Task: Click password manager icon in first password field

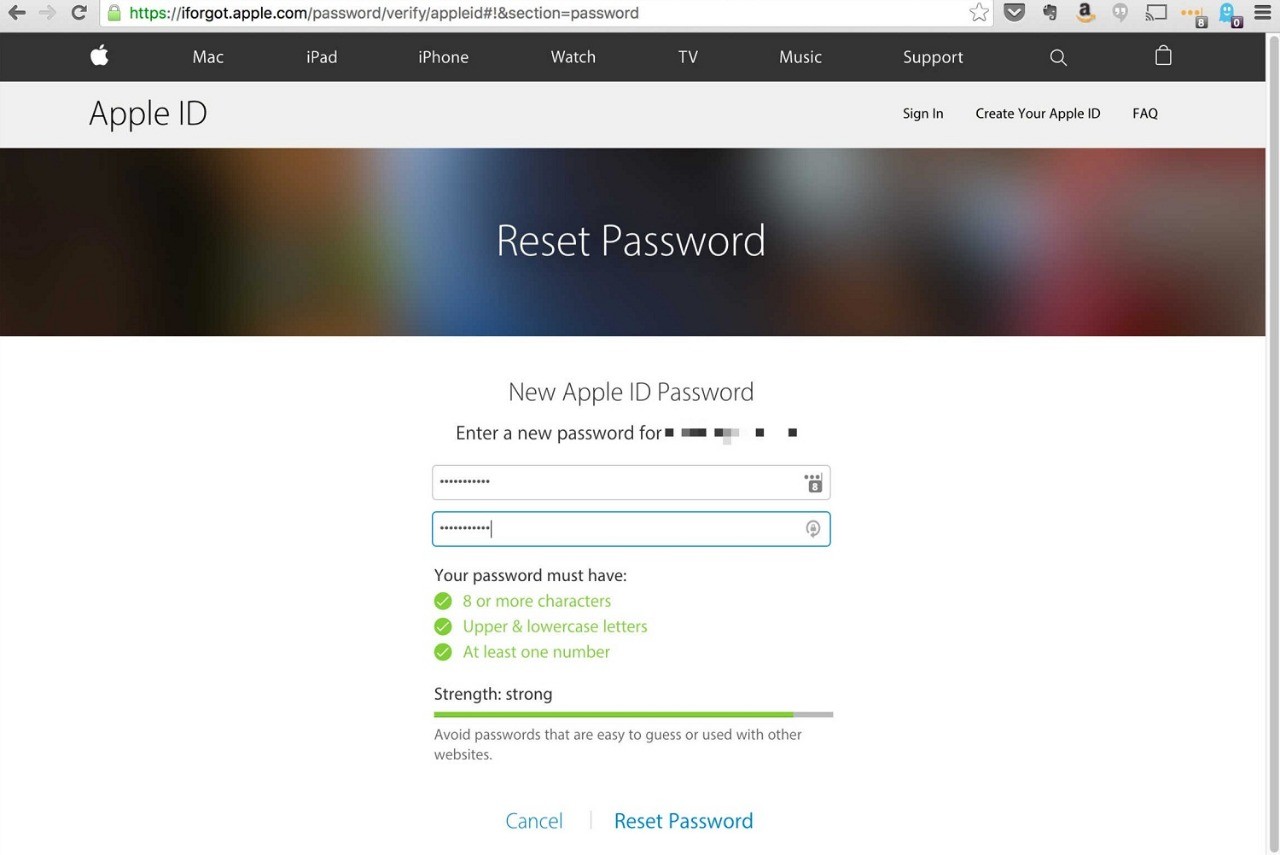Action: click(813, 483)
